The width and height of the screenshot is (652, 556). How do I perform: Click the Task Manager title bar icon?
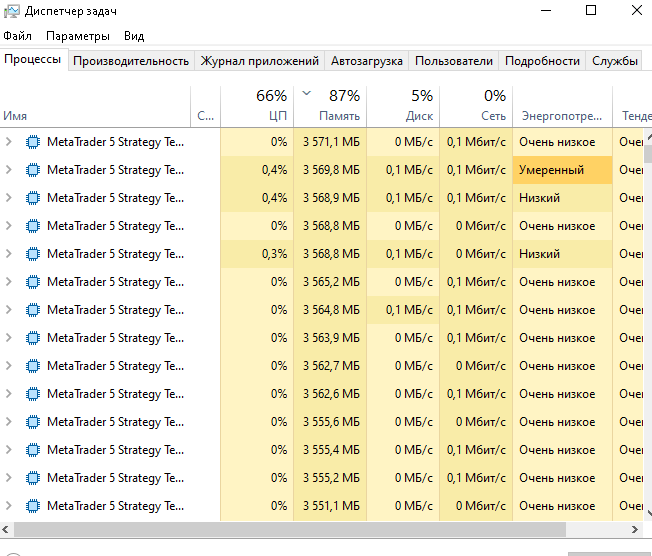[x=12, y=11]
